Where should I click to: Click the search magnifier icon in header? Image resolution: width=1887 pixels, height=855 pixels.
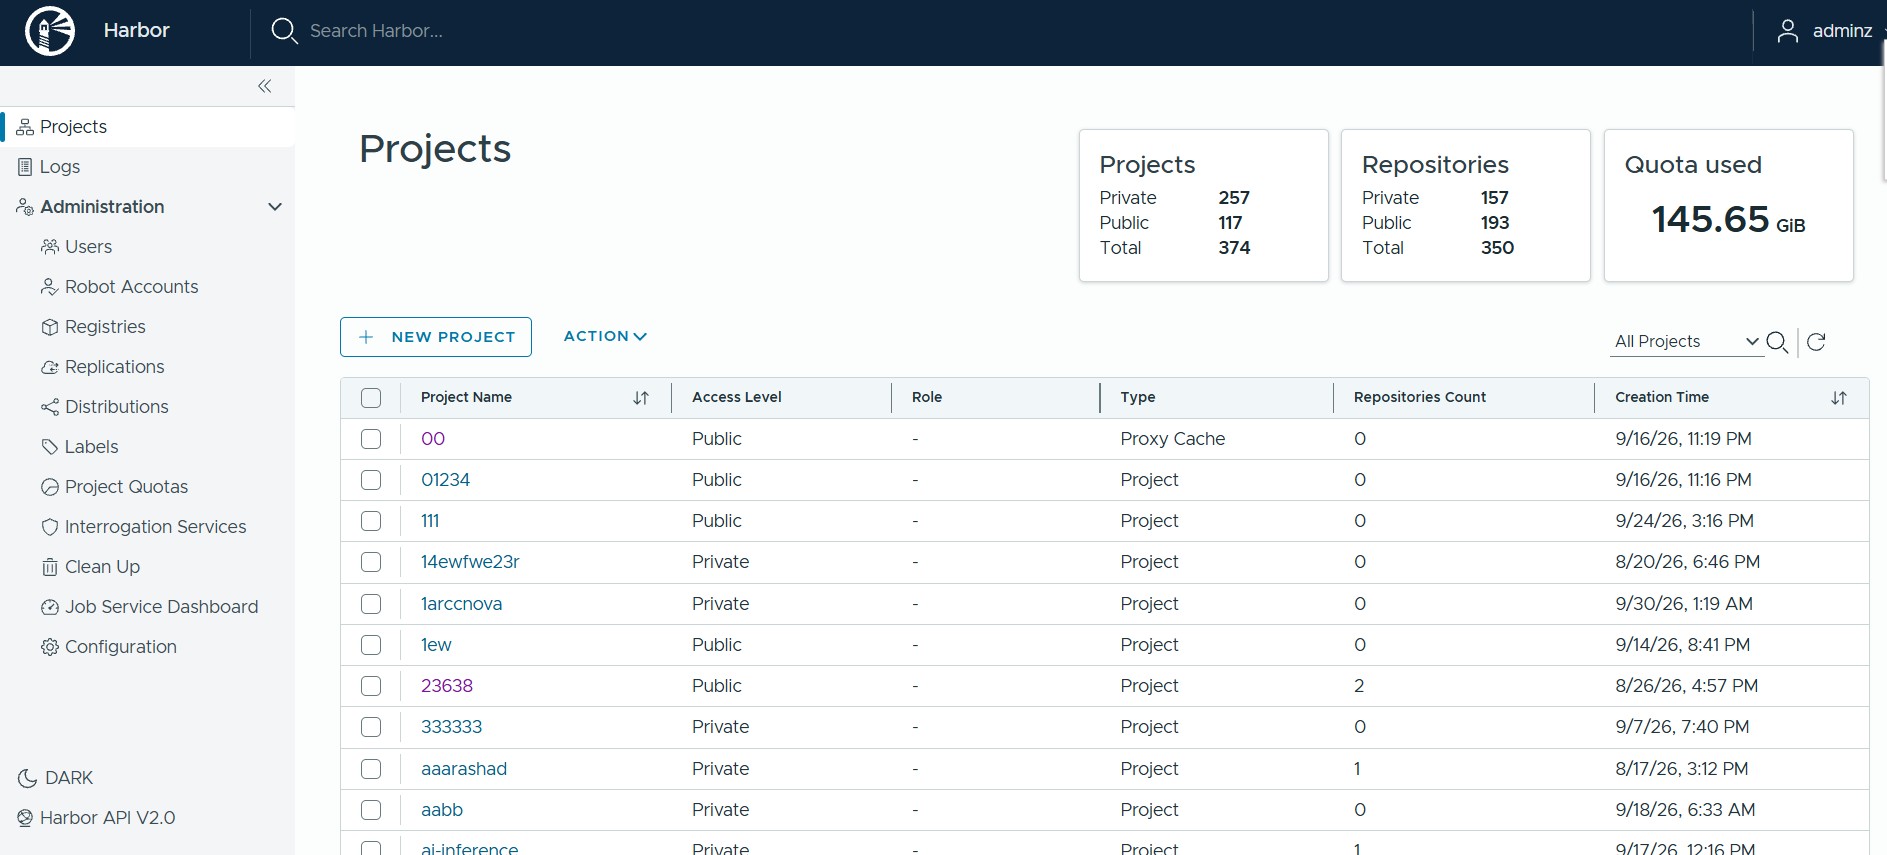click(284, 31)
